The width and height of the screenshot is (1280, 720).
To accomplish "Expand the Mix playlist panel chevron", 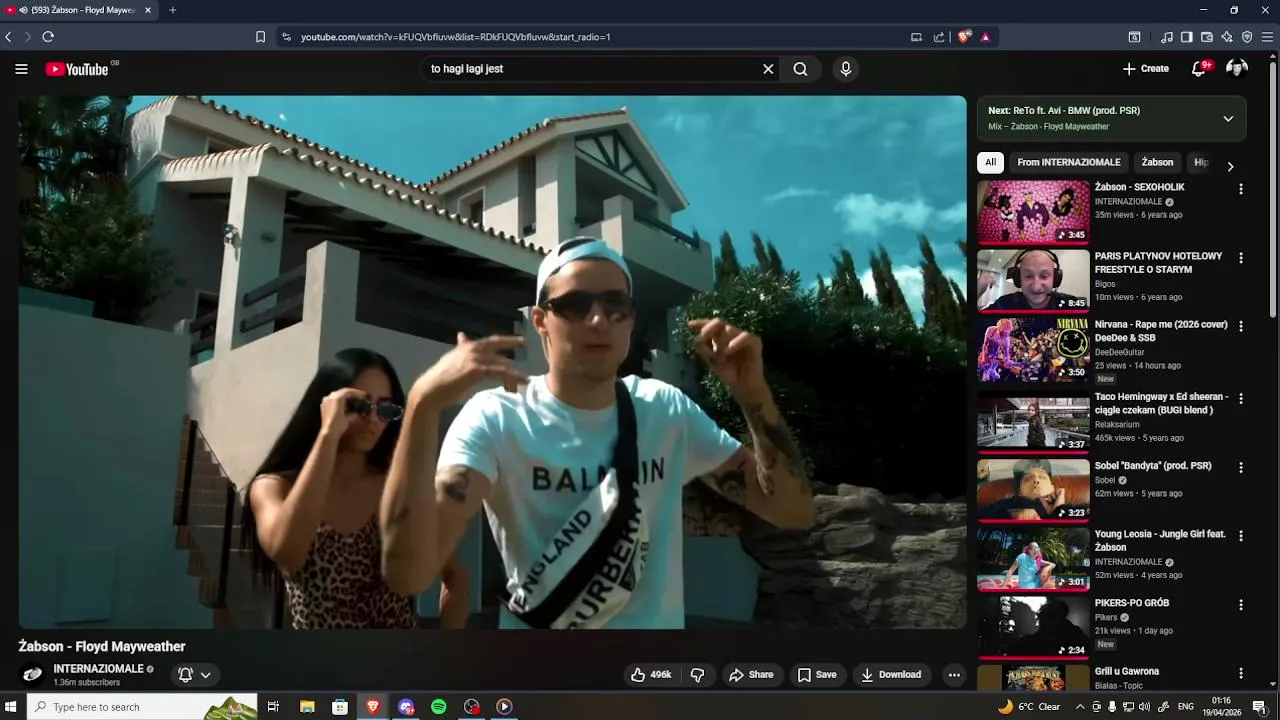I will click(x=1228, y=119).
